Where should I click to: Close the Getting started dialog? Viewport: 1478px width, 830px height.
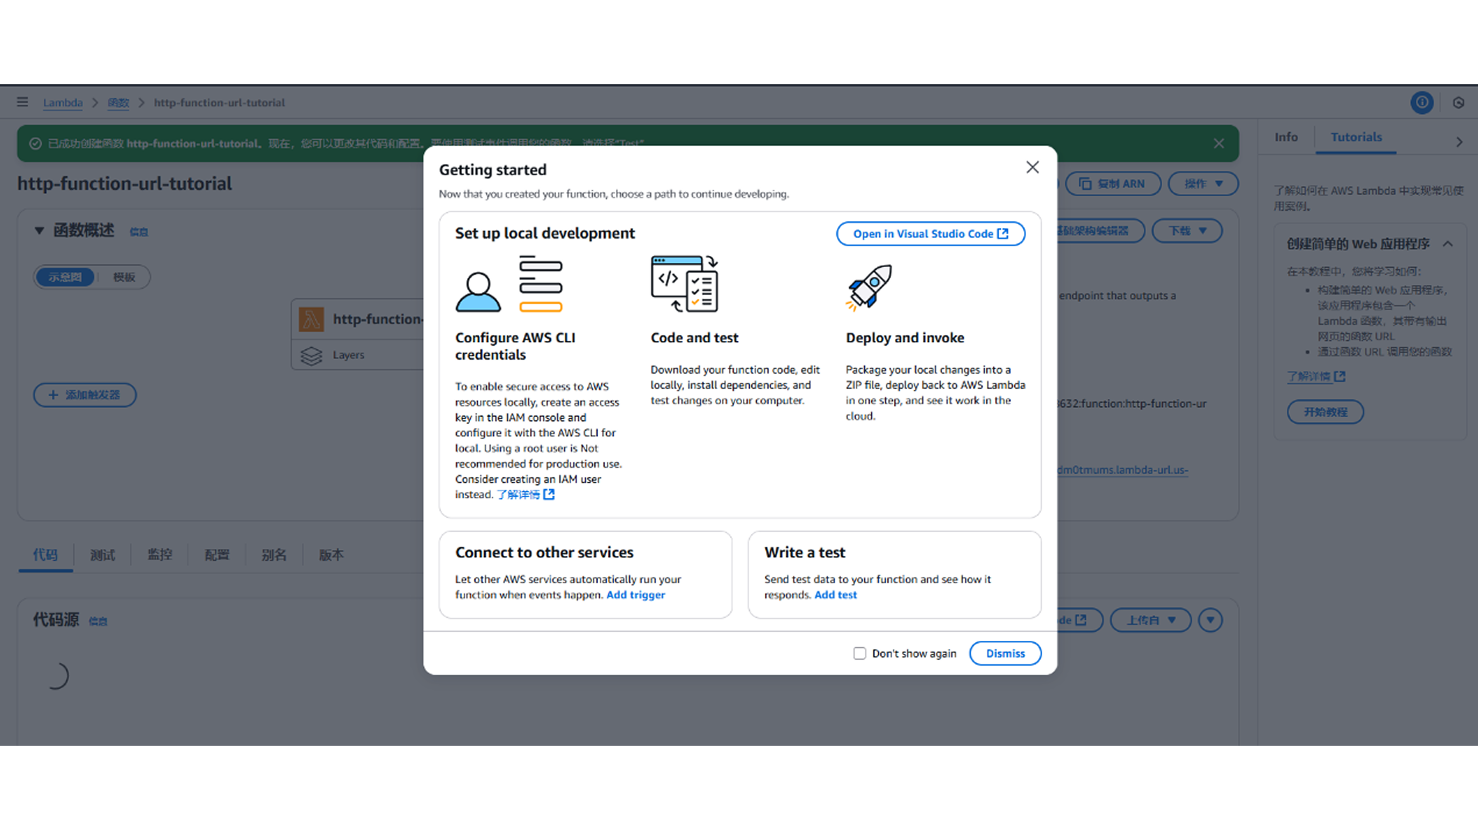point(1032,168)
